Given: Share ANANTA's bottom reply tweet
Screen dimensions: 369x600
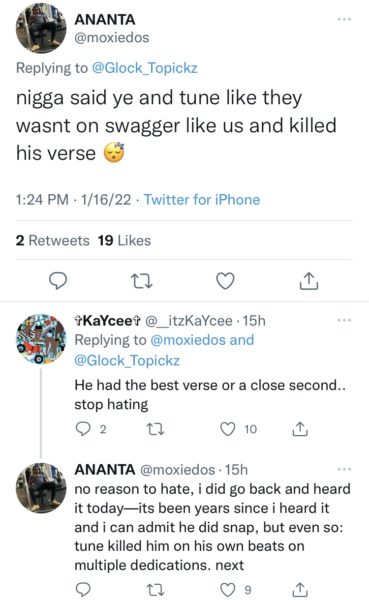Looking at the screenshot, I should [x=300, y=590].
